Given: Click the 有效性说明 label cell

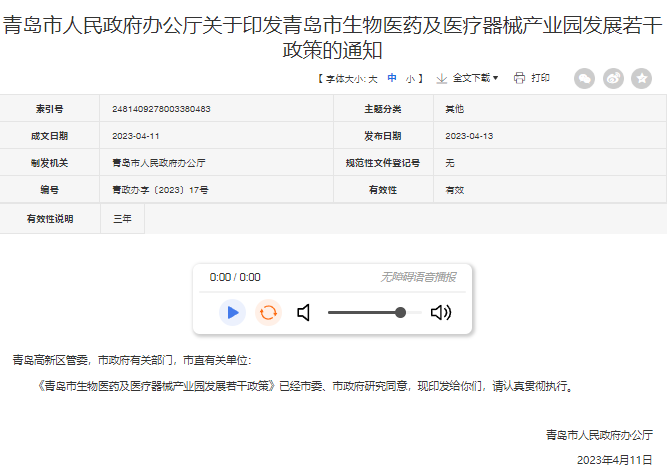Looking at the screenshot, I should pyautogui.click(x=50, y=219).
